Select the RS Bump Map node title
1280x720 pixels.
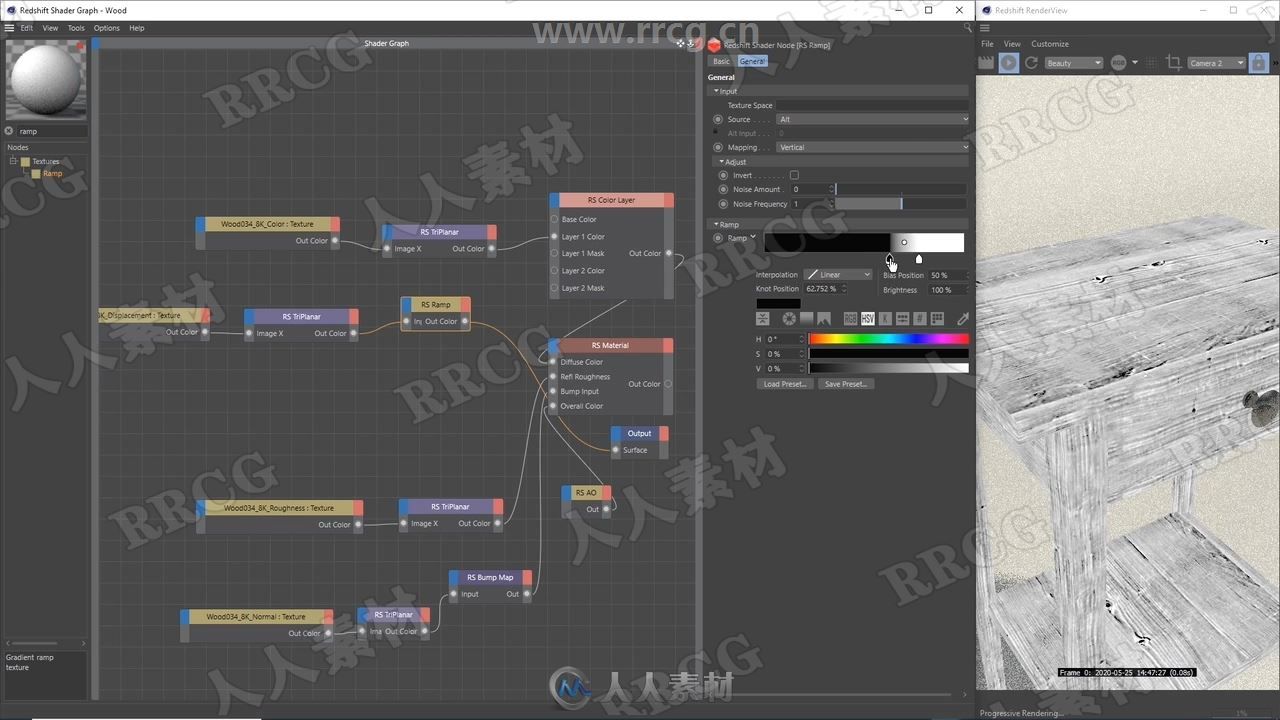coord(490,577)
